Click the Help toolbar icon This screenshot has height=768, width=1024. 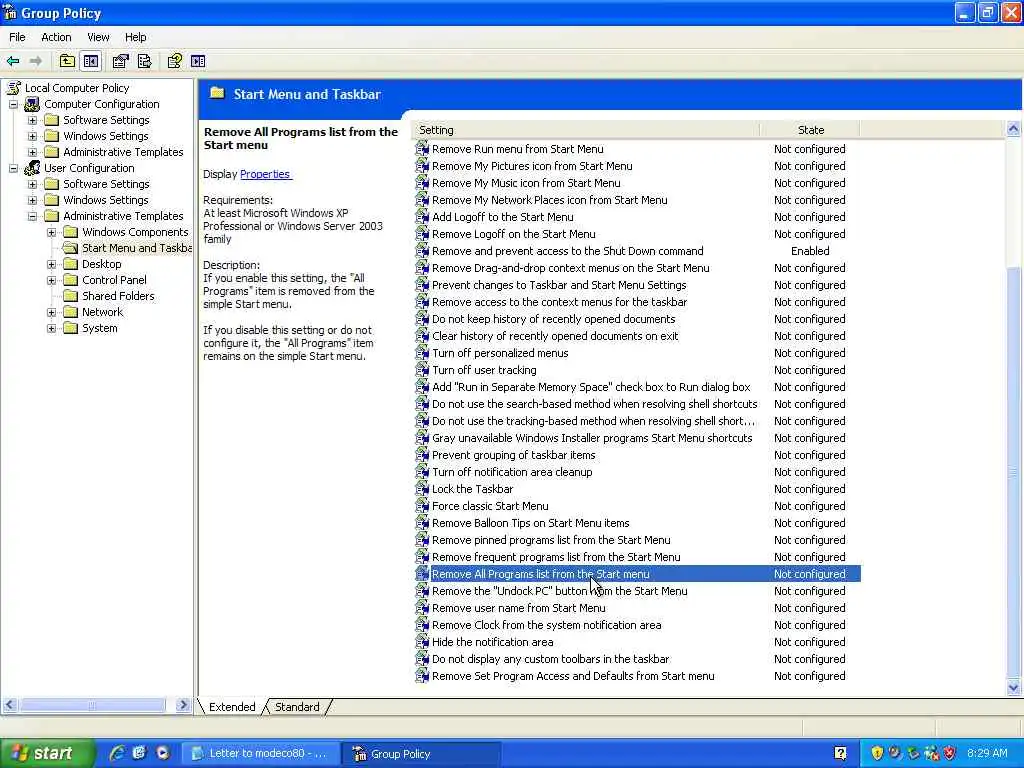click(174, 61)
